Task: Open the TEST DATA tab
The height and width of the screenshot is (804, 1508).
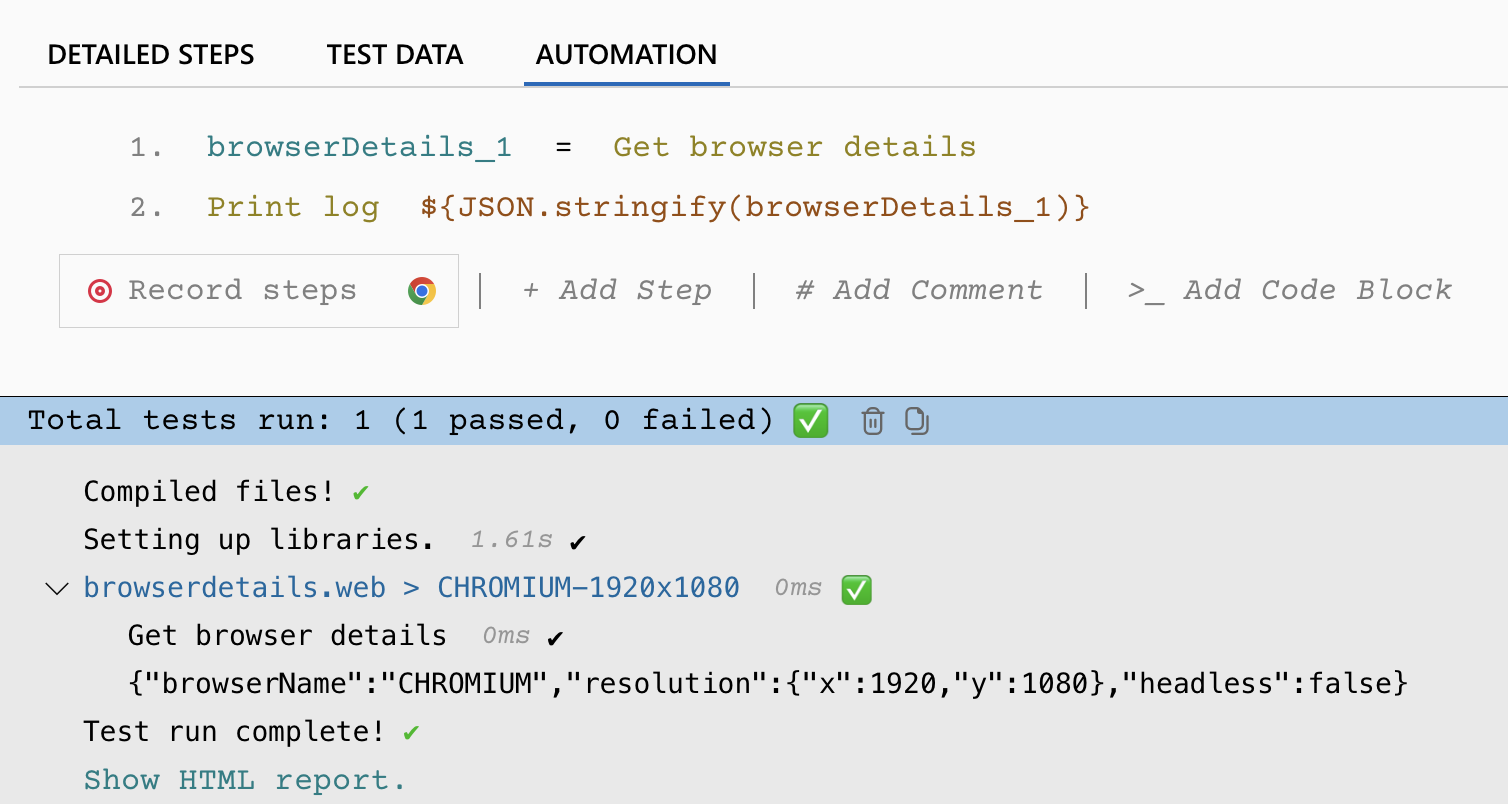Action: tap(395, 54)
